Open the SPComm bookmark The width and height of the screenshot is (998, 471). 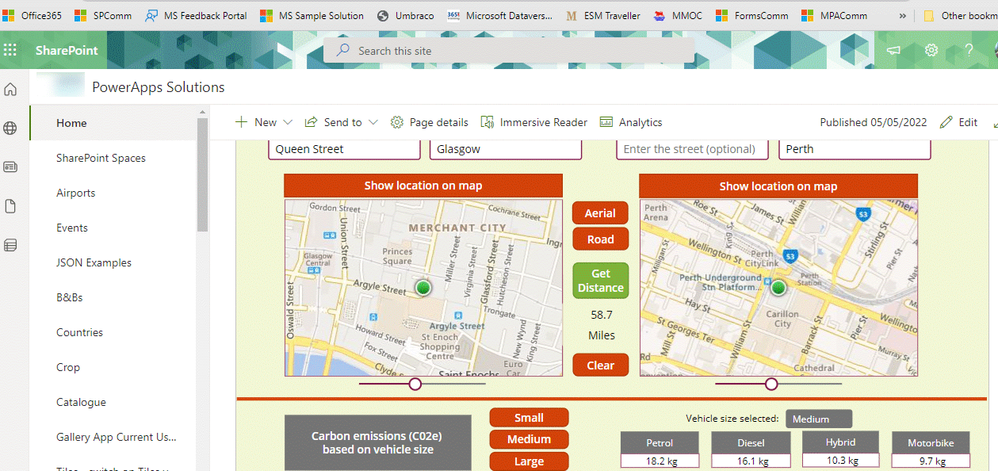click(x=103, y=15)
